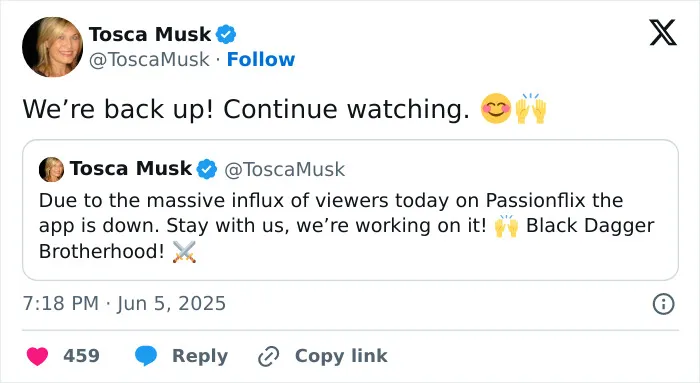This screenshot has width=700, height=383.
Task: Open the @ToscaMusk handle under author name
Action: point(149,59)
